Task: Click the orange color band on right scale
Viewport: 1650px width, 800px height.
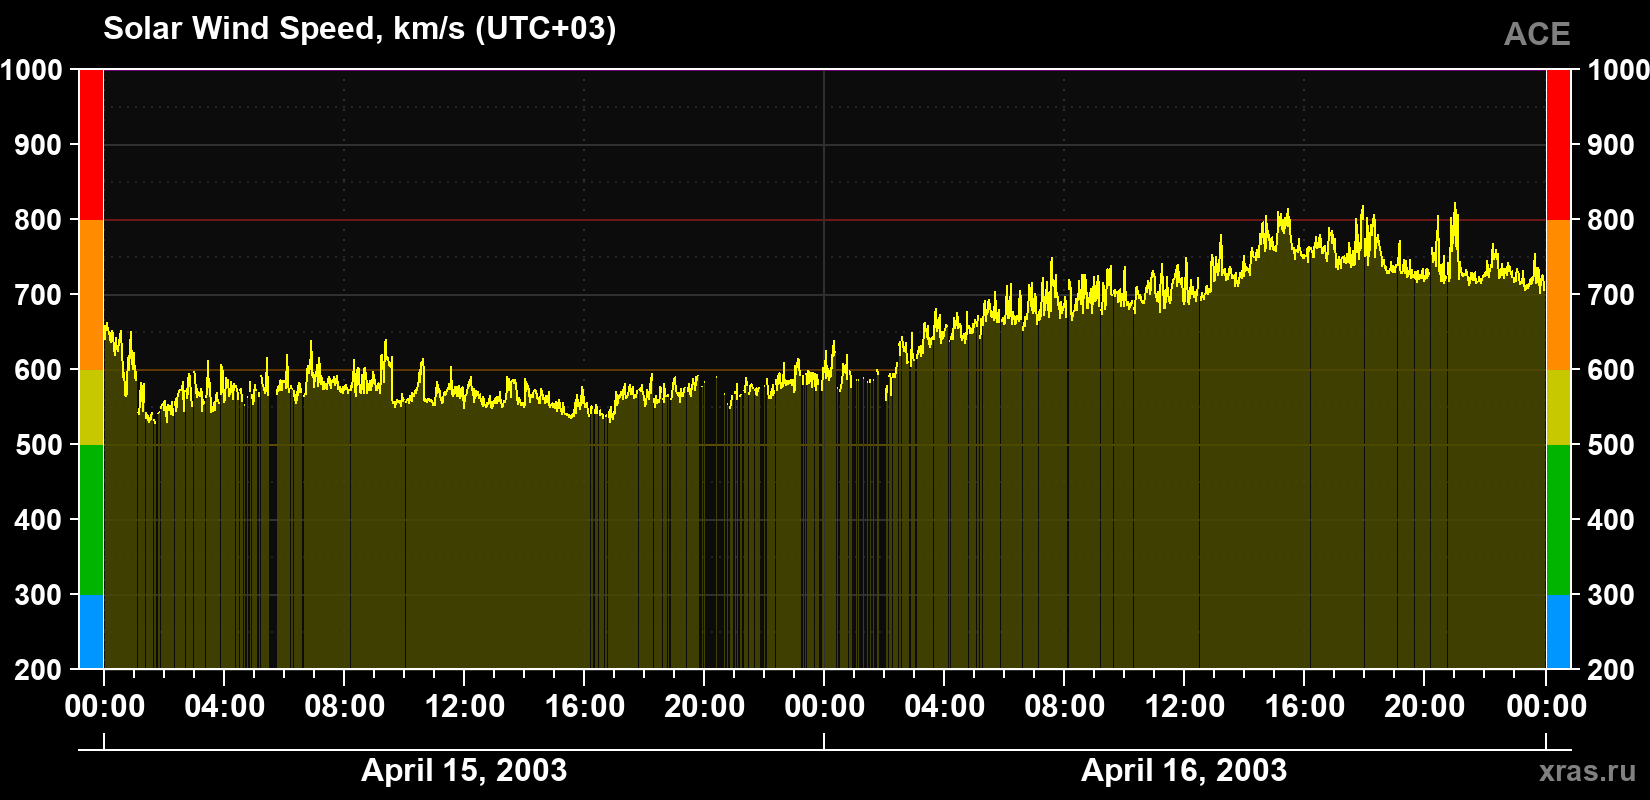Action: (x=1559, y=295)
